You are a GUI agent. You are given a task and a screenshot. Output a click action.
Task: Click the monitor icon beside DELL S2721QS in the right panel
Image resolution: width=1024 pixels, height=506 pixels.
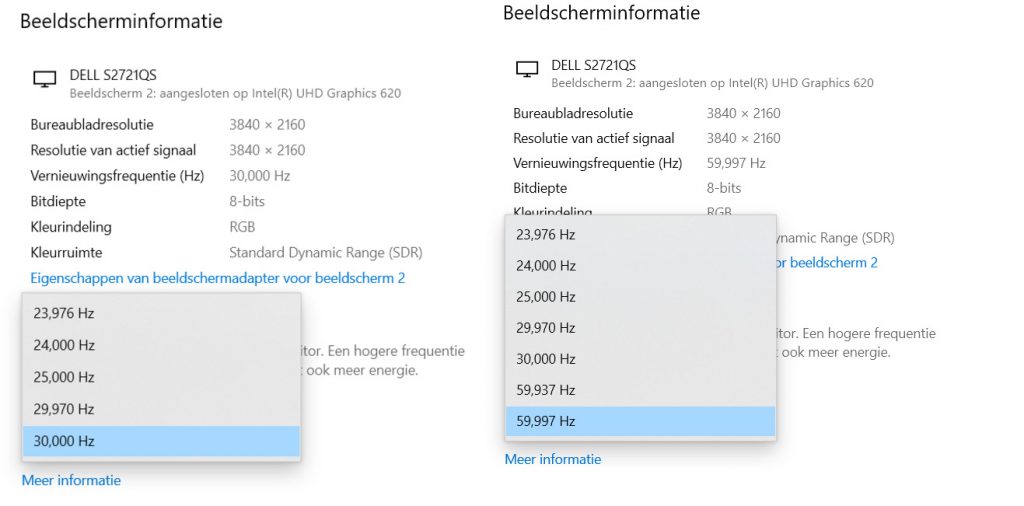tap(527, 70)
